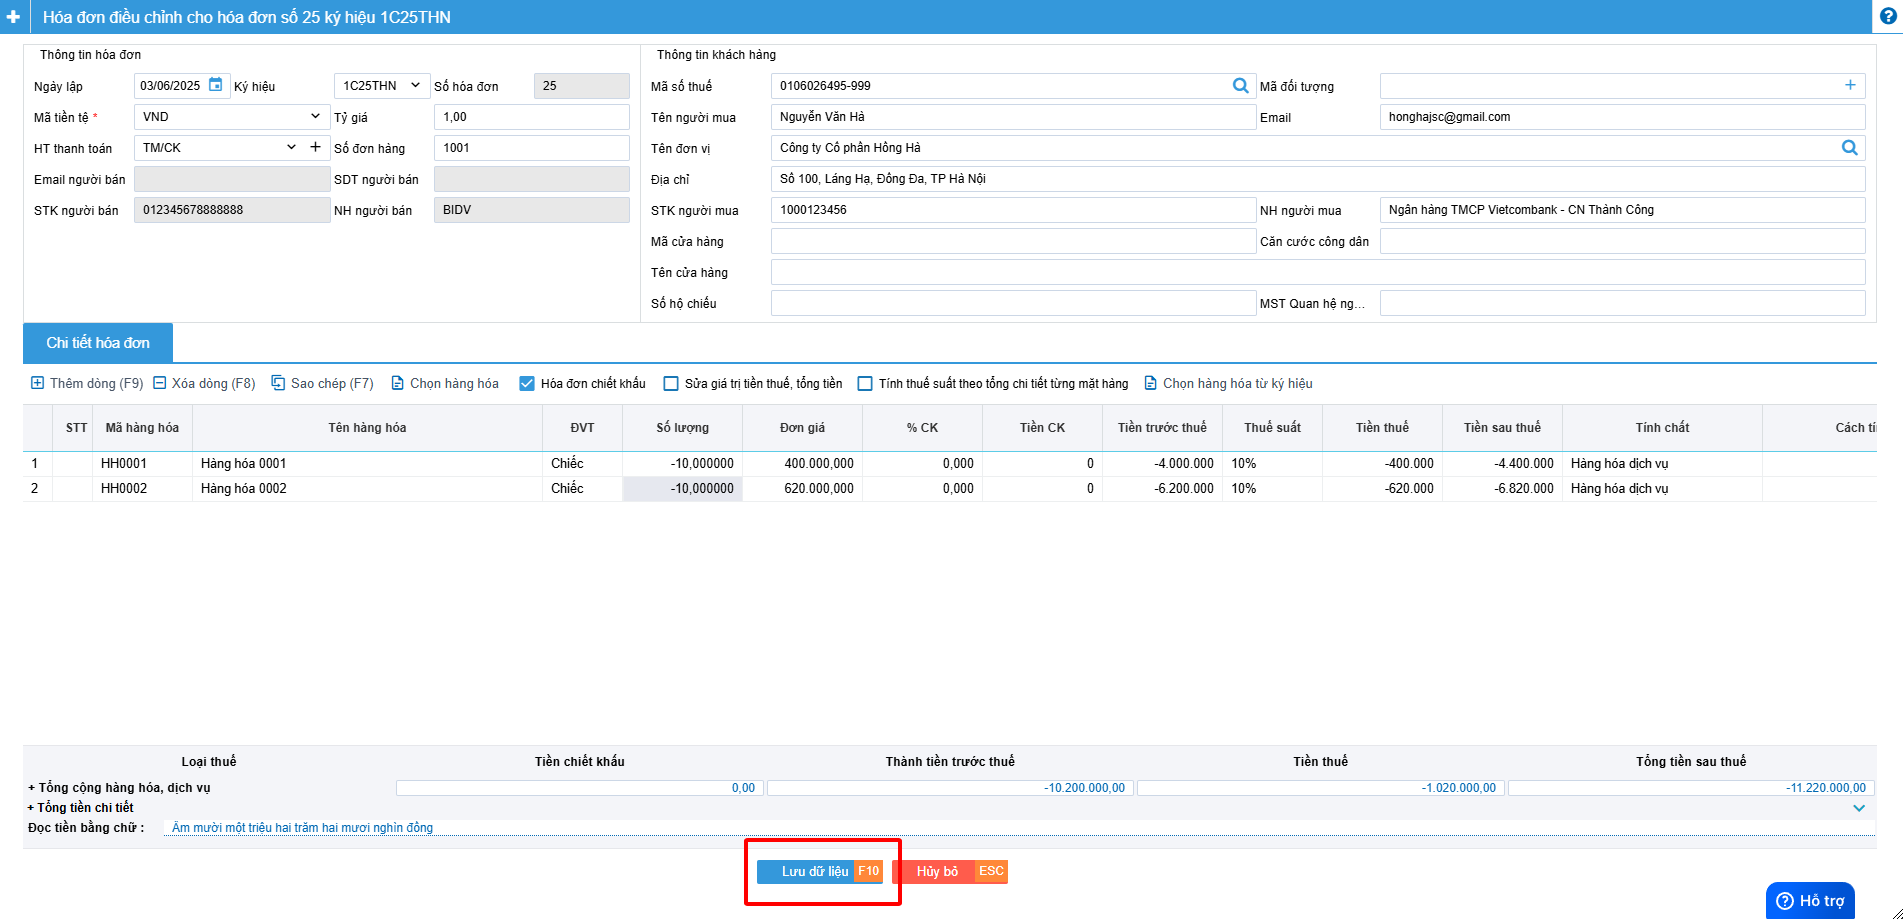The height and width of the screenshot is (919, 1903).
Task: Click Số lượng column header
Action: (x=682, y=428)
